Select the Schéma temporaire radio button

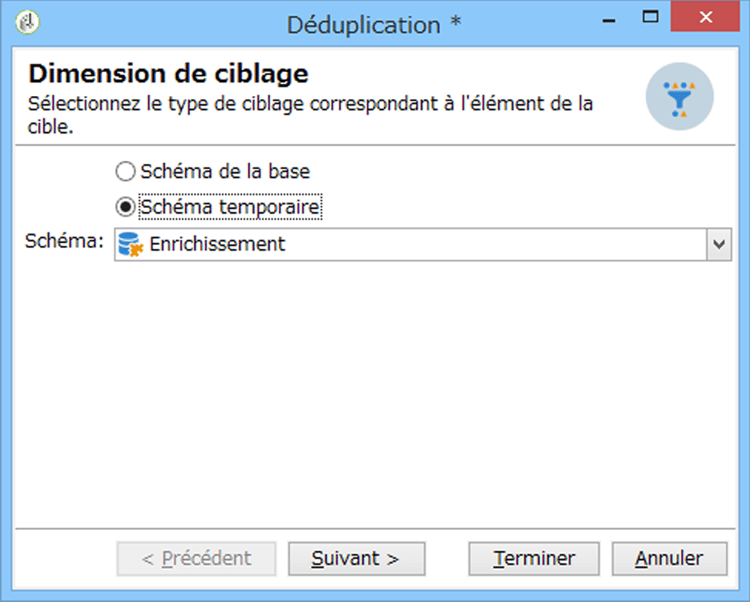(x=125, y=207)
